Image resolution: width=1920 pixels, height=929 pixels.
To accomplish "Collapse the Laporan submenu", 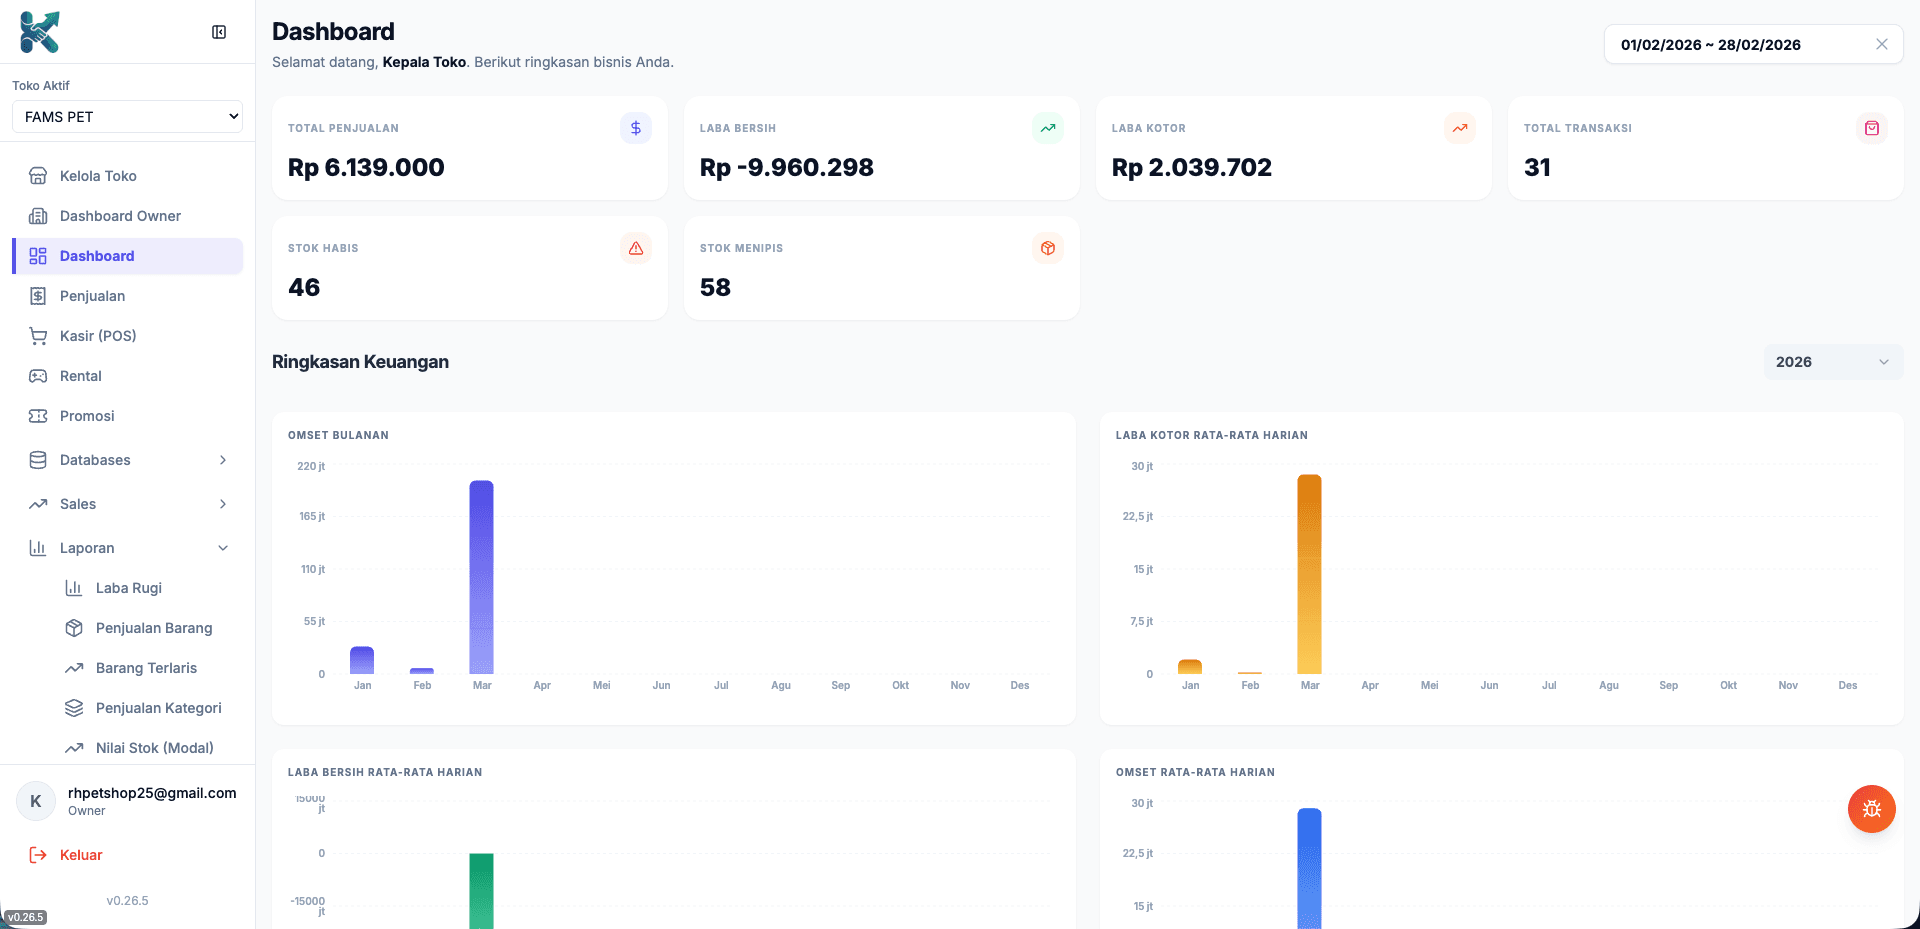I will tap(128, 548).
